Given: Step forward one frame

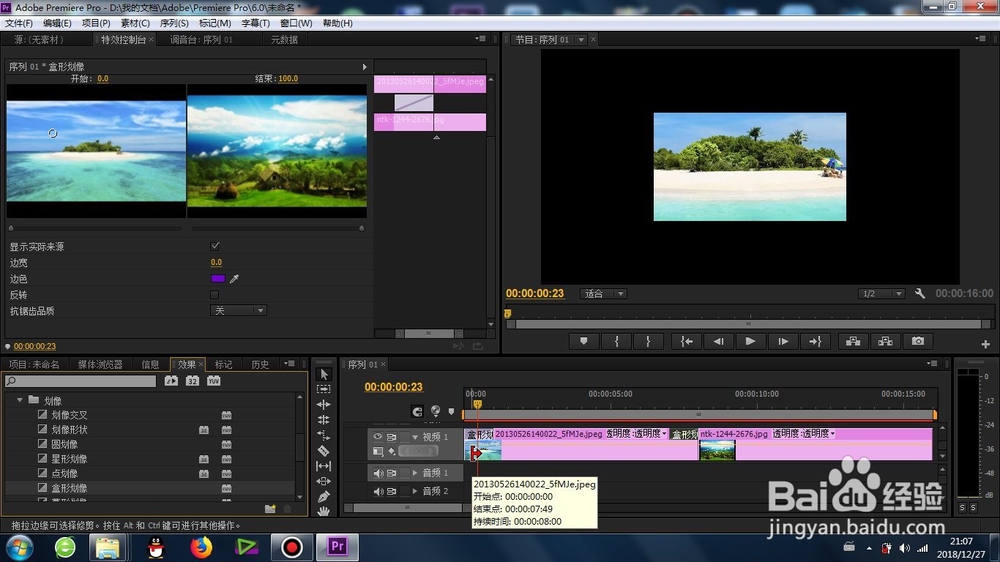Looking at the screenshot, I should (783, 341).
